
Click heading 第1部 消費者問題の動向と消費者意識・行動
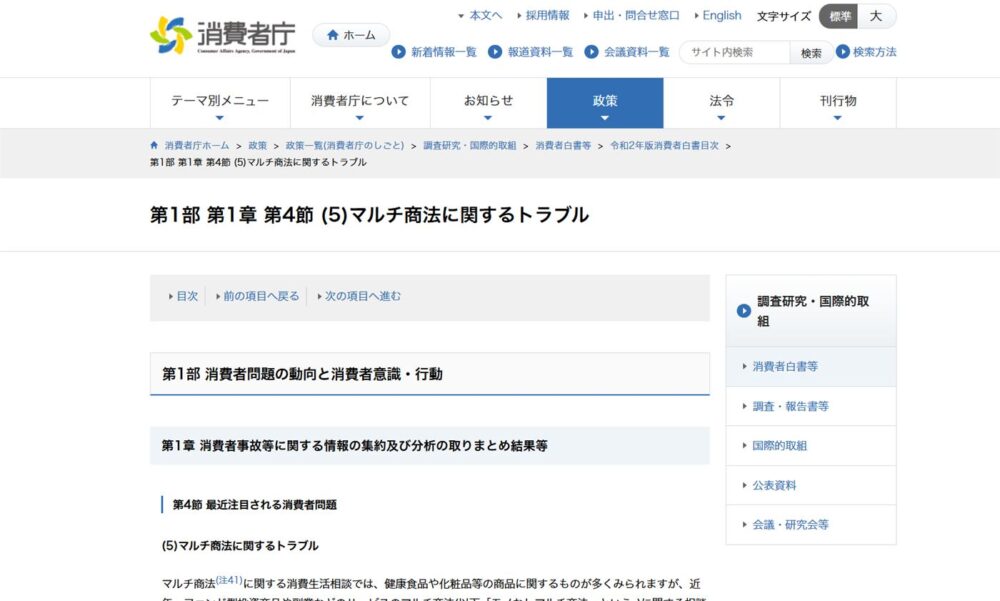[302, 374]
